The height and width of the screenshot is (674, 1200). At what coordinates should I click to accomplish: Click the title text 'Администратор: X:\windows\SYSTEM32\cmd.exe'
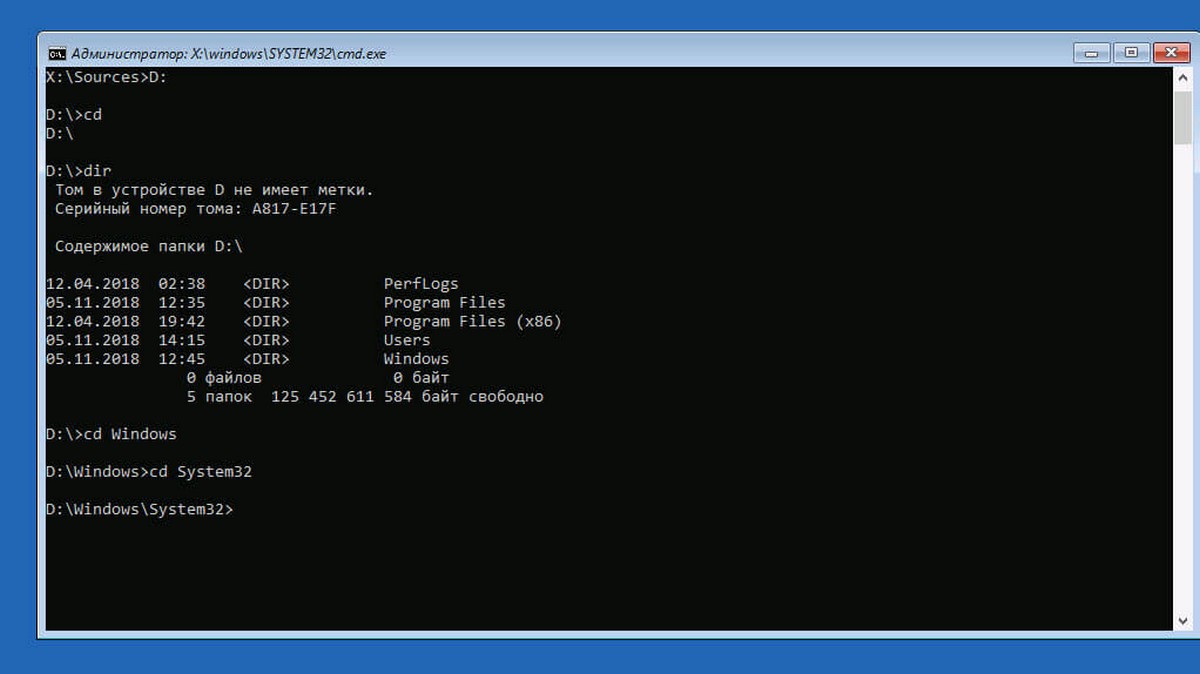coord(229,53)
